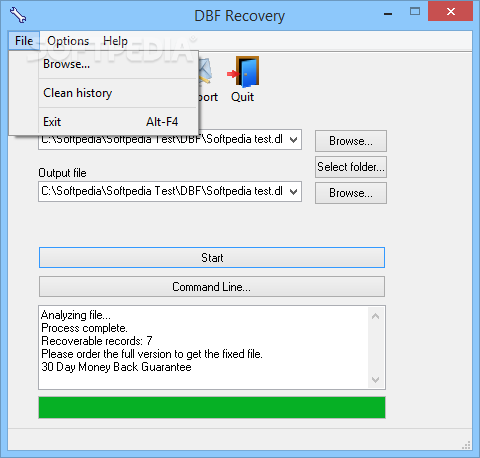Minimize the DBF Recovery window
The height and width of the screenshot is (458, 480).
click(388, 13)
